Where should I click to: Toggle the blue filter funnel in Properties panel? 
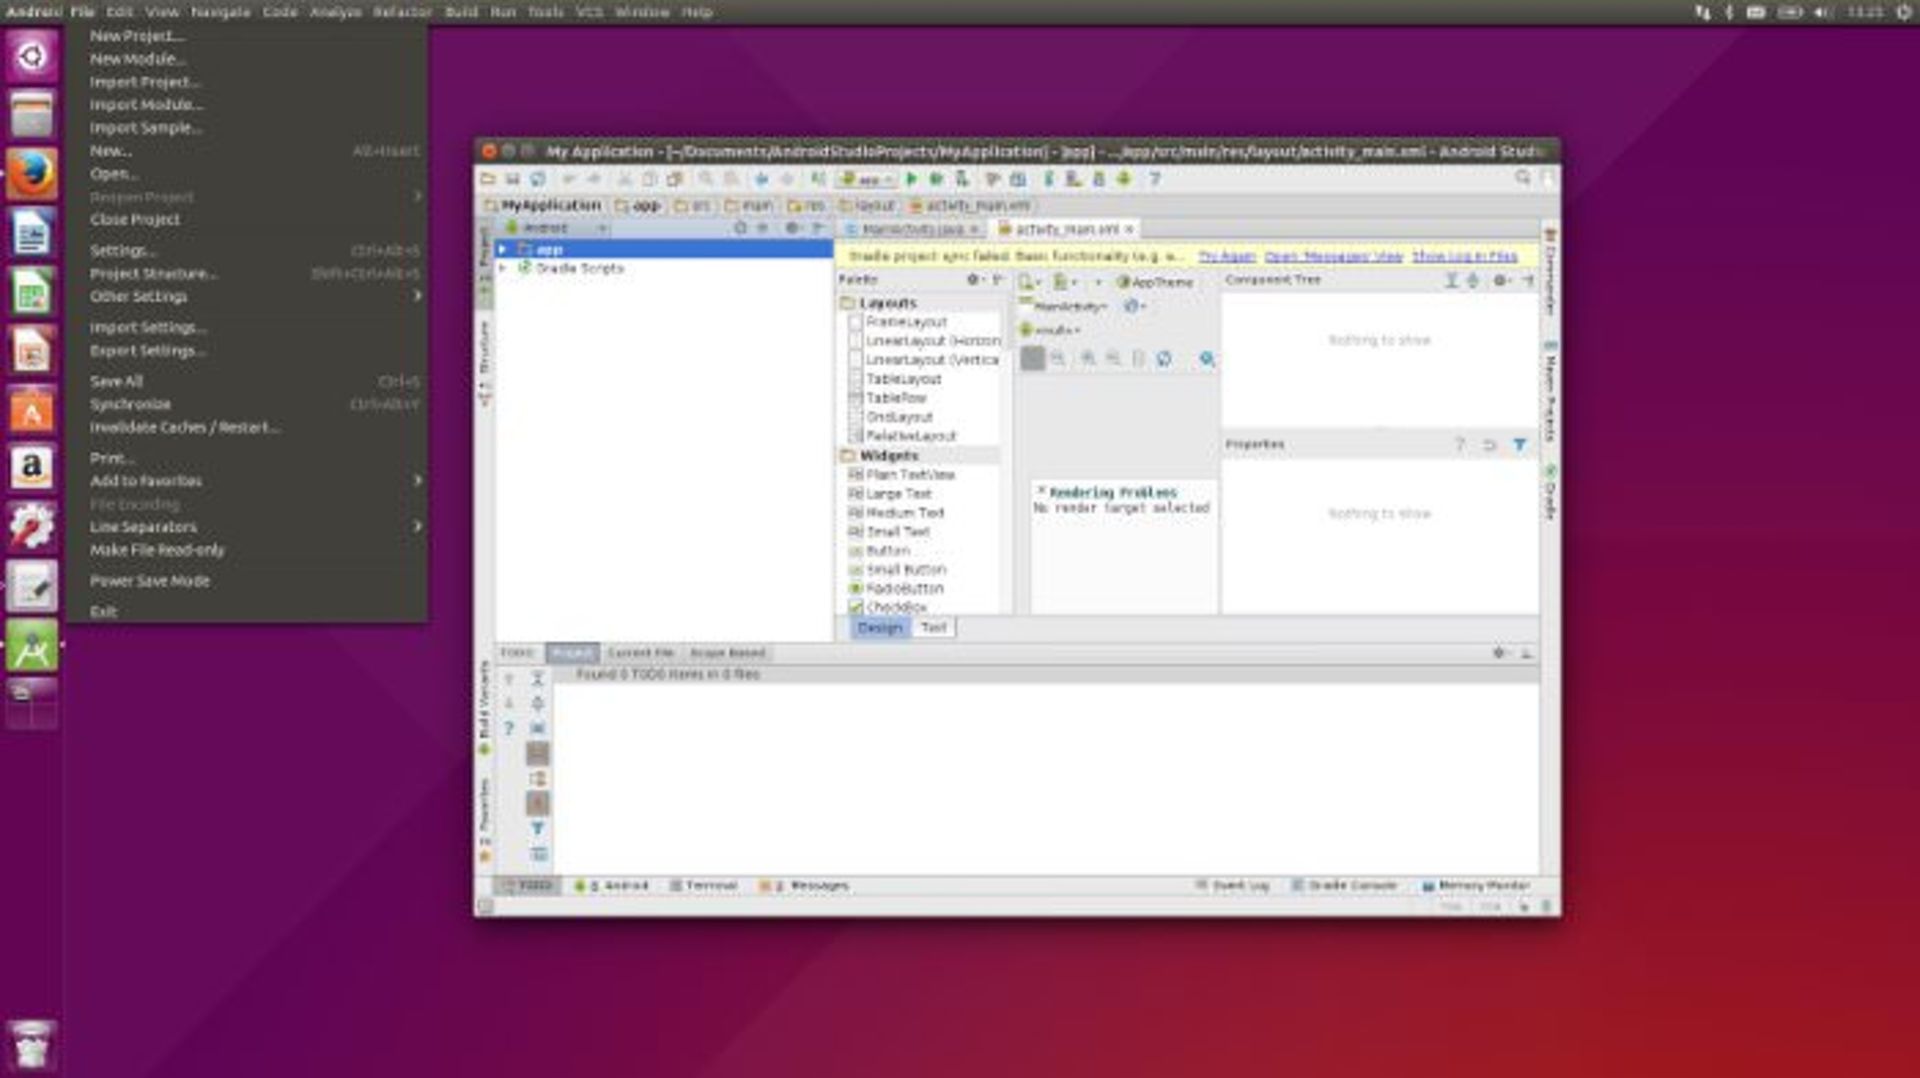[x=1521, y=444]
